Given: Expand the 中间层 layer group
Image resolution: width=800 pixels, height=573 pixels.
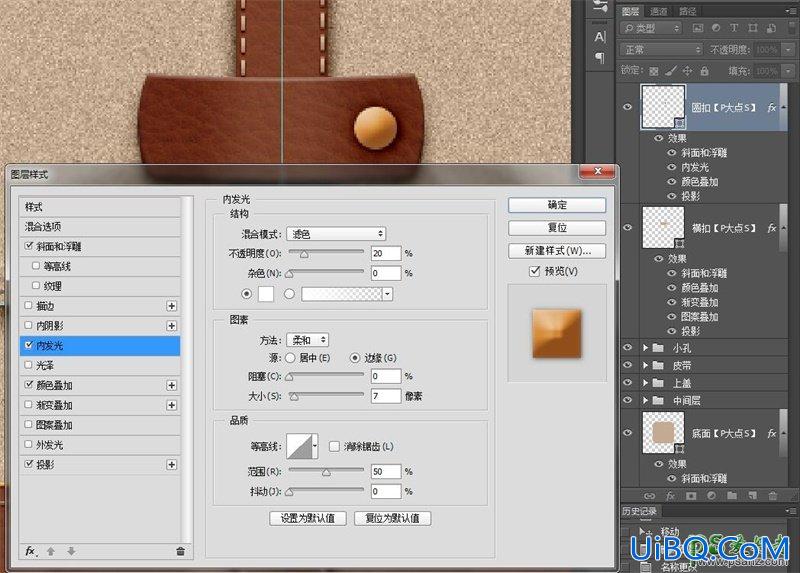Looking at the screenshot, I should coord(645,401).
